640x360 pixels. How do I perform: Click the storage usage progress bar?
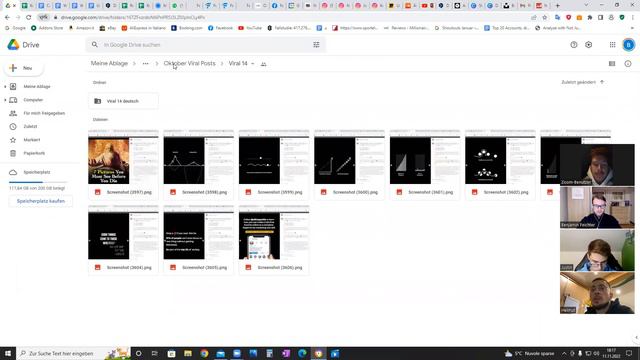[x=38, y=182]
